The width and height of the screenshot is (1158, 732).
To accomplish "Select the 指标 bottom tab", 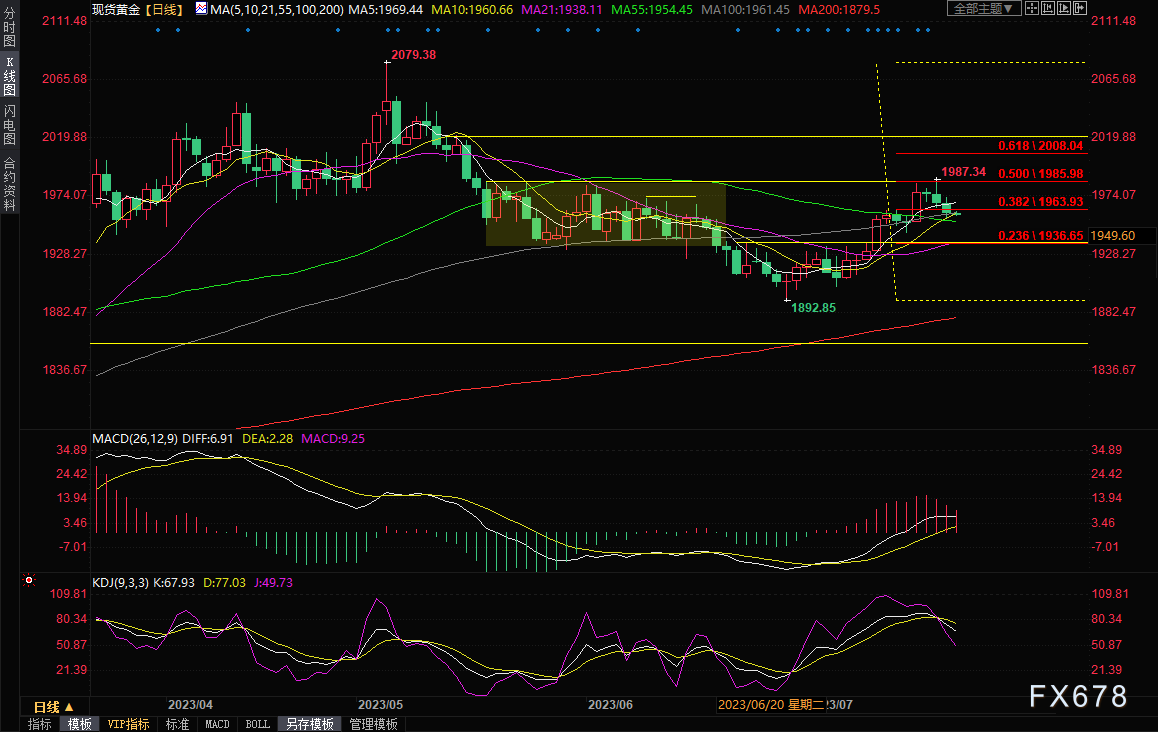I will pos(39,725).
